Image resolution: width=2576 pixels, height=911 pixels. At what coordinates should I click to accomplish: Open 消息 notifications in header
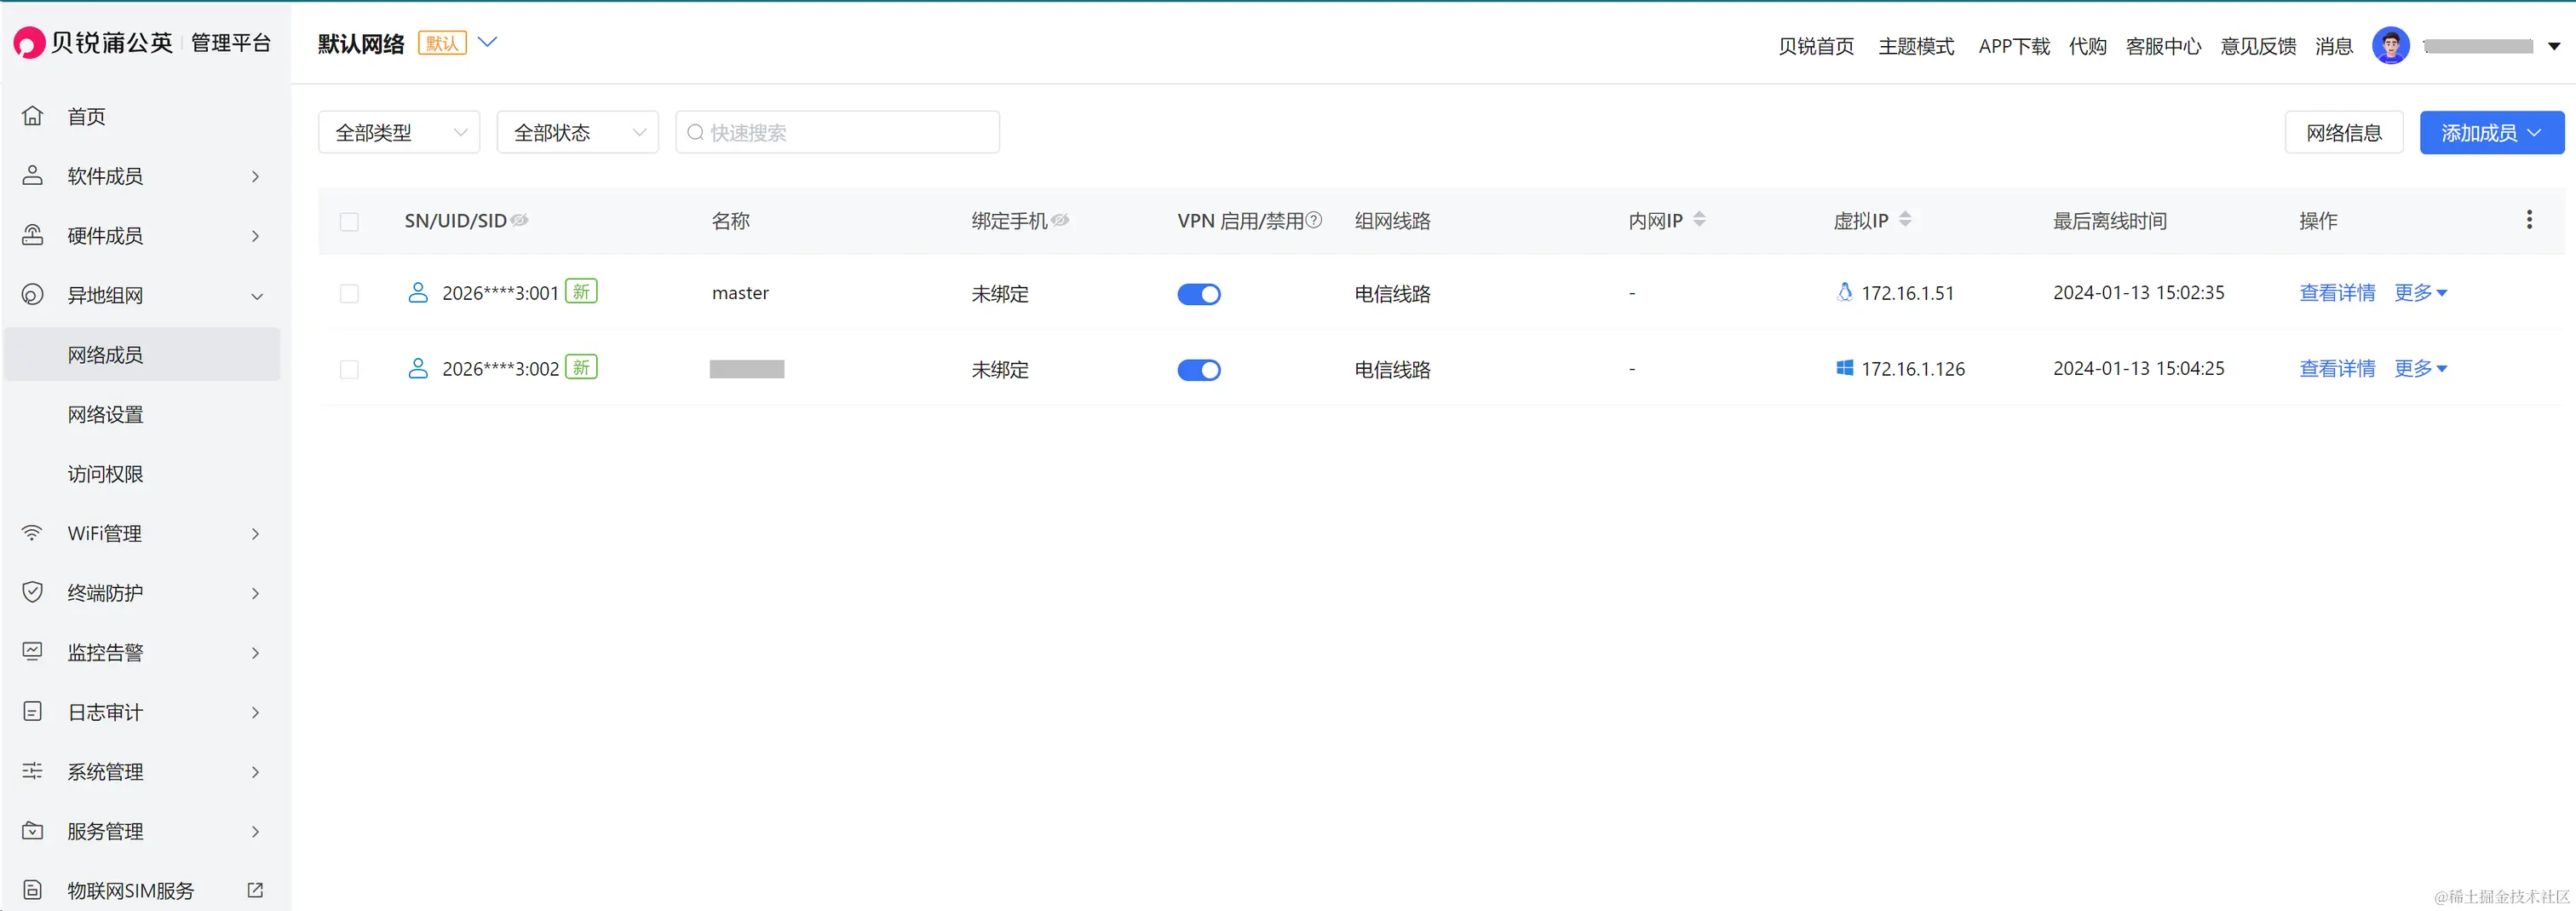pos(2334,46)
